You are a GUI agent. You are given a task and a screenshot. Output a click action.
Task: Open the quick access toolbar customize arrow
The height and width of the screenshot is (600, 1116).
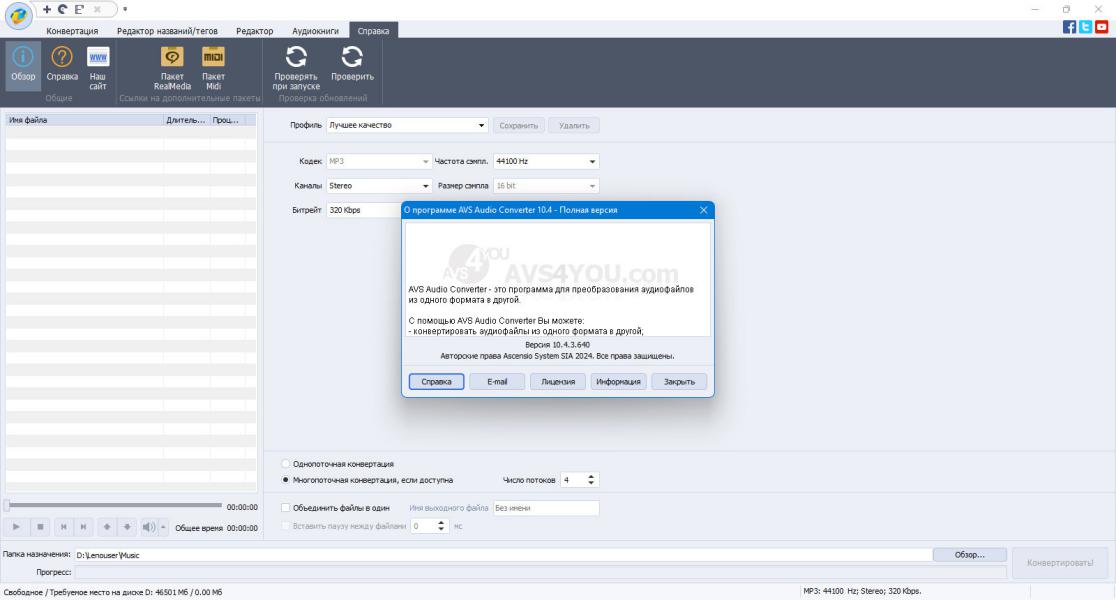tap(125, 9)
